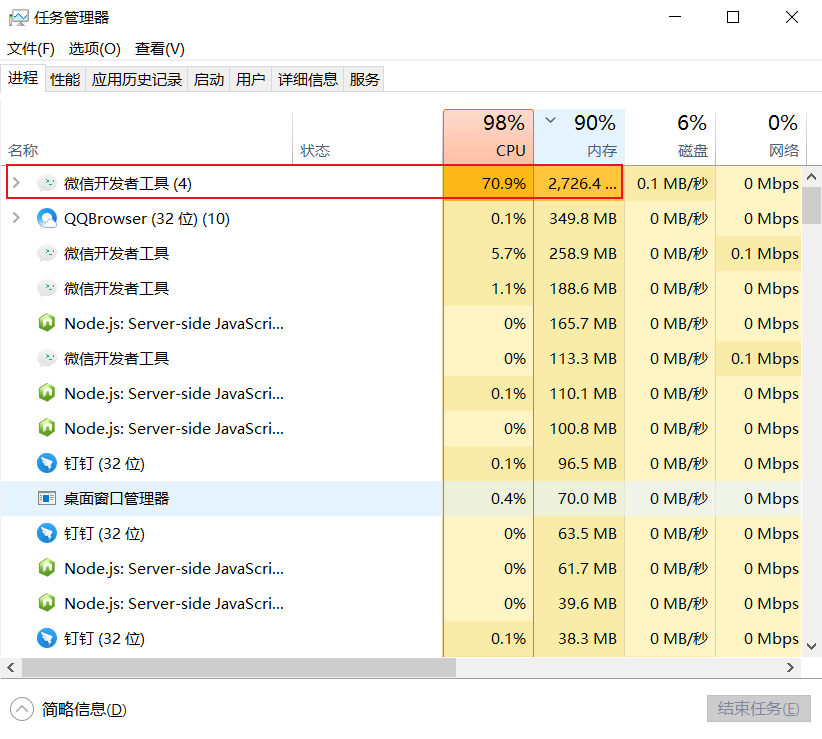Image resolution: width=822 pixels, height=739 pixels.
Task: Switch to the 启动 tab
Action: tap(209, 80)
